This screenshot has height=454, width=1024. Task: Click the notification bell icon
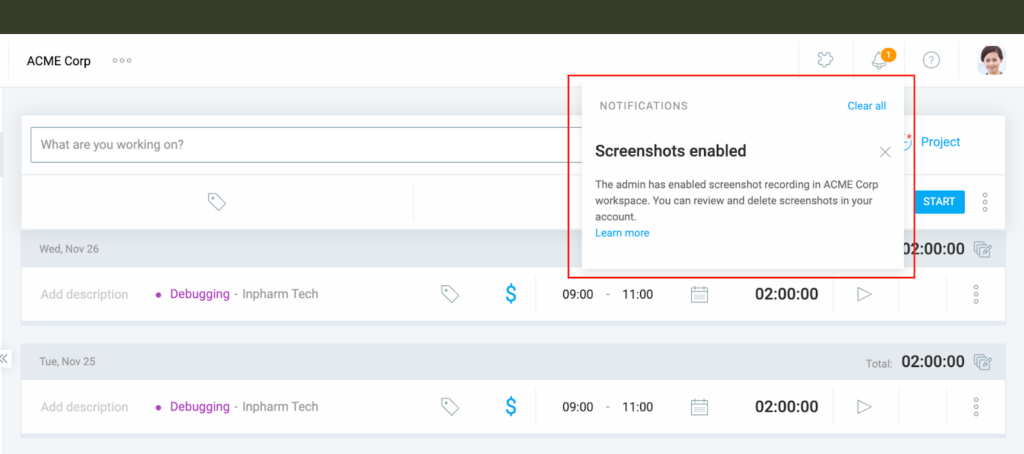(880, 60)
